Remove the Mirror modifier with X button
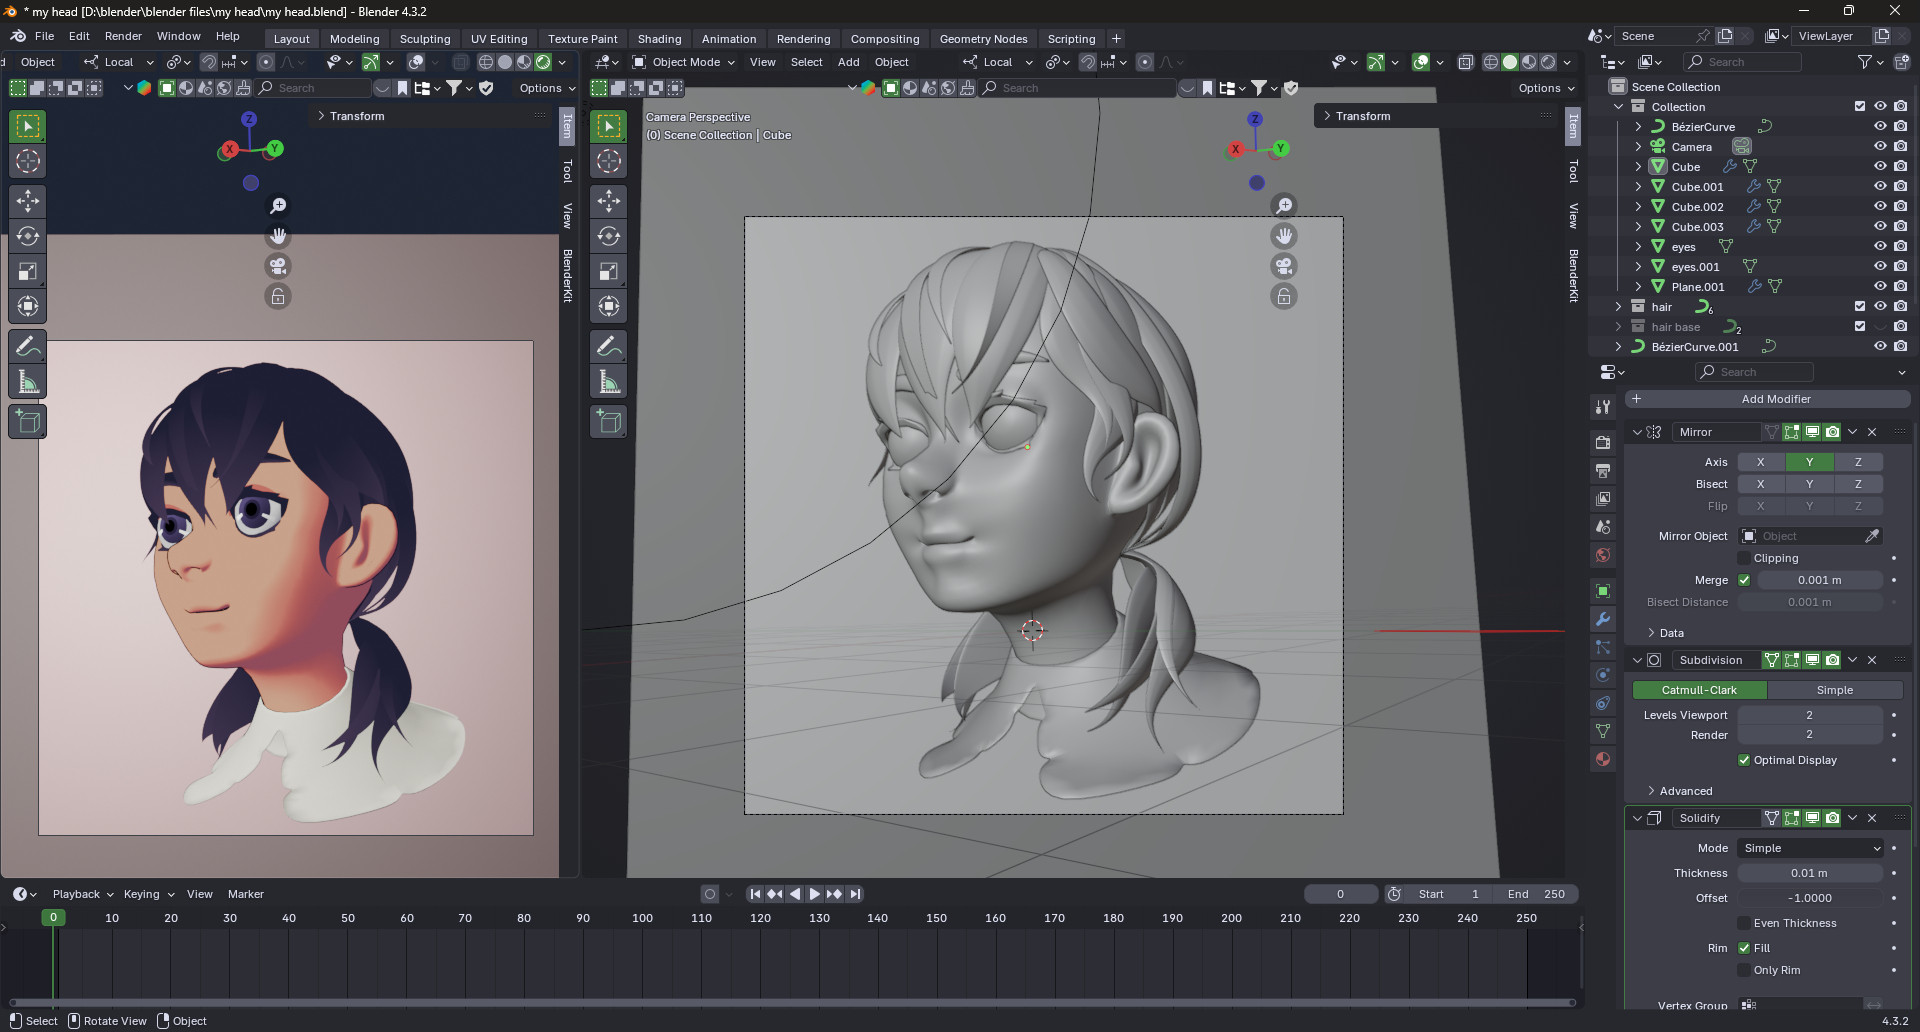Viewport: 1920px width, 1032px height. click(x=1872, y=432)
